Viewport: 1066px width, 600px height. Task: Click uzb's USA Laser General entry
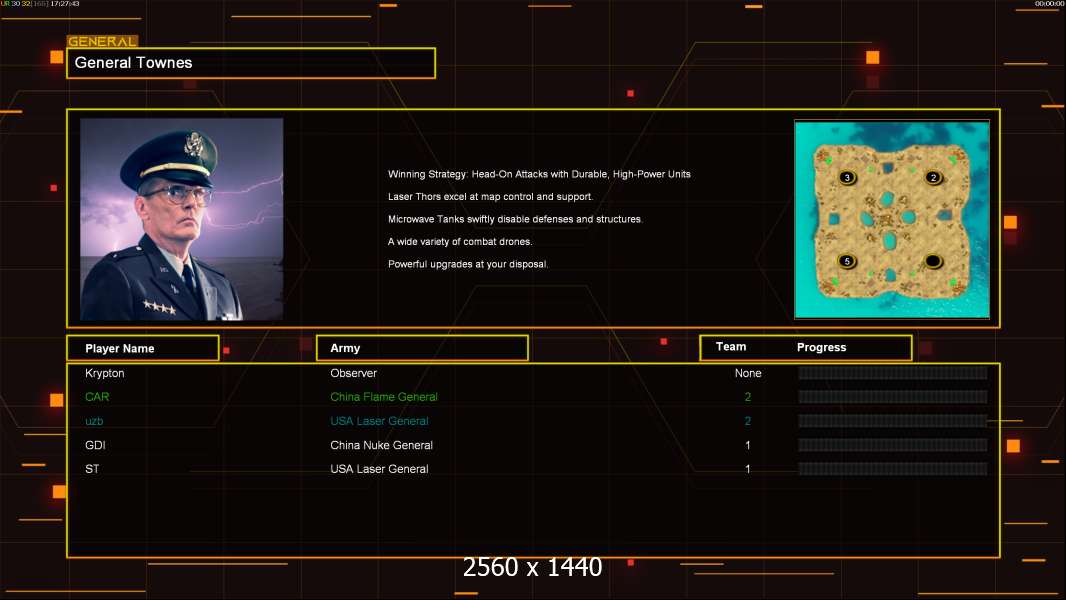[379, 421]
